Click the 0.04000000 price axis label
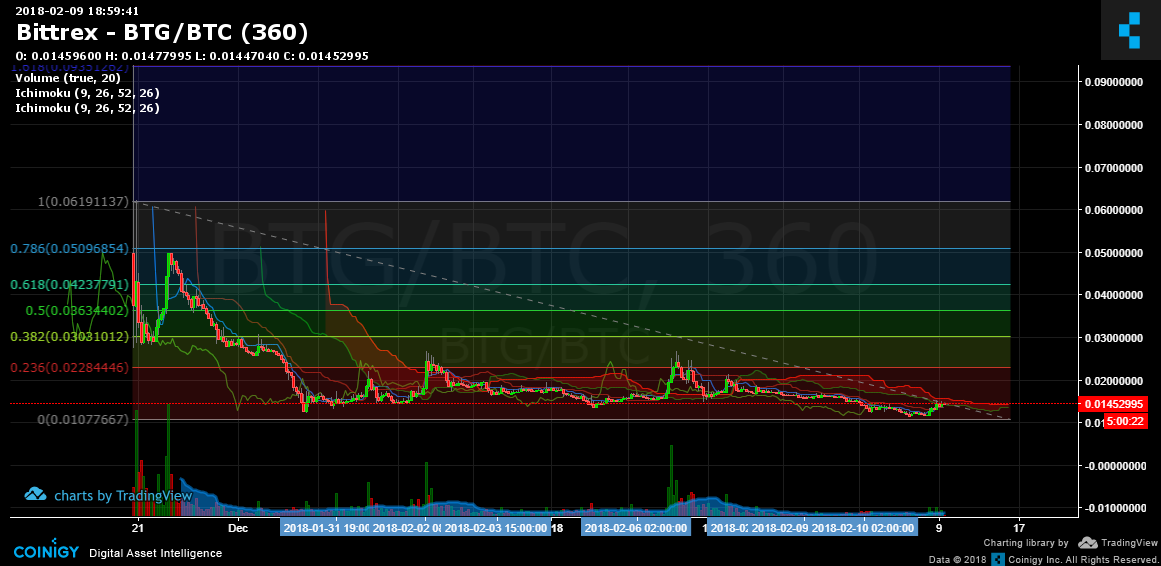1161x566 pixels. pos(1114,296)
